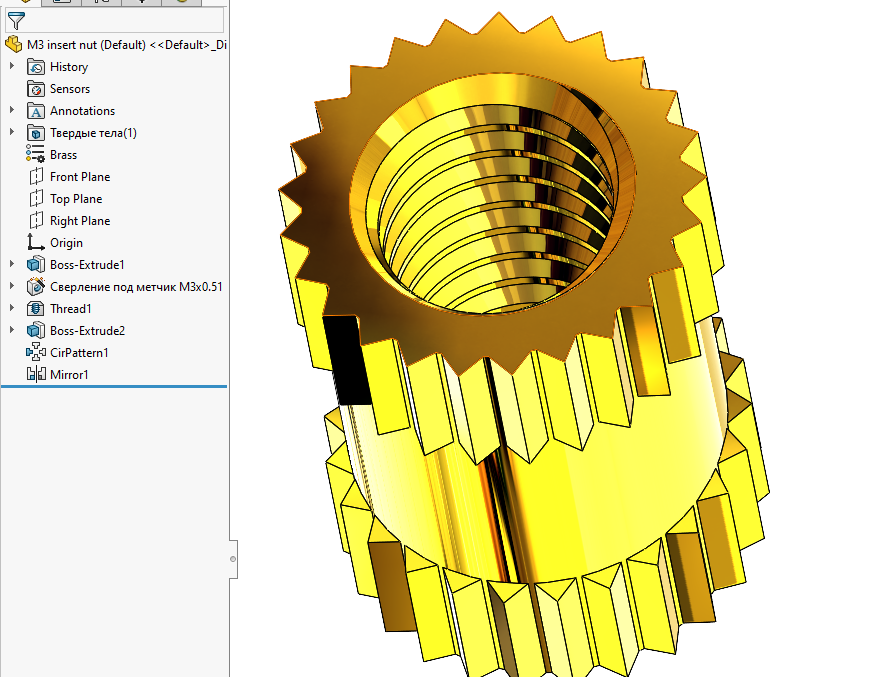
Task: Open the Brass material entry
Action: pos(62,155)
